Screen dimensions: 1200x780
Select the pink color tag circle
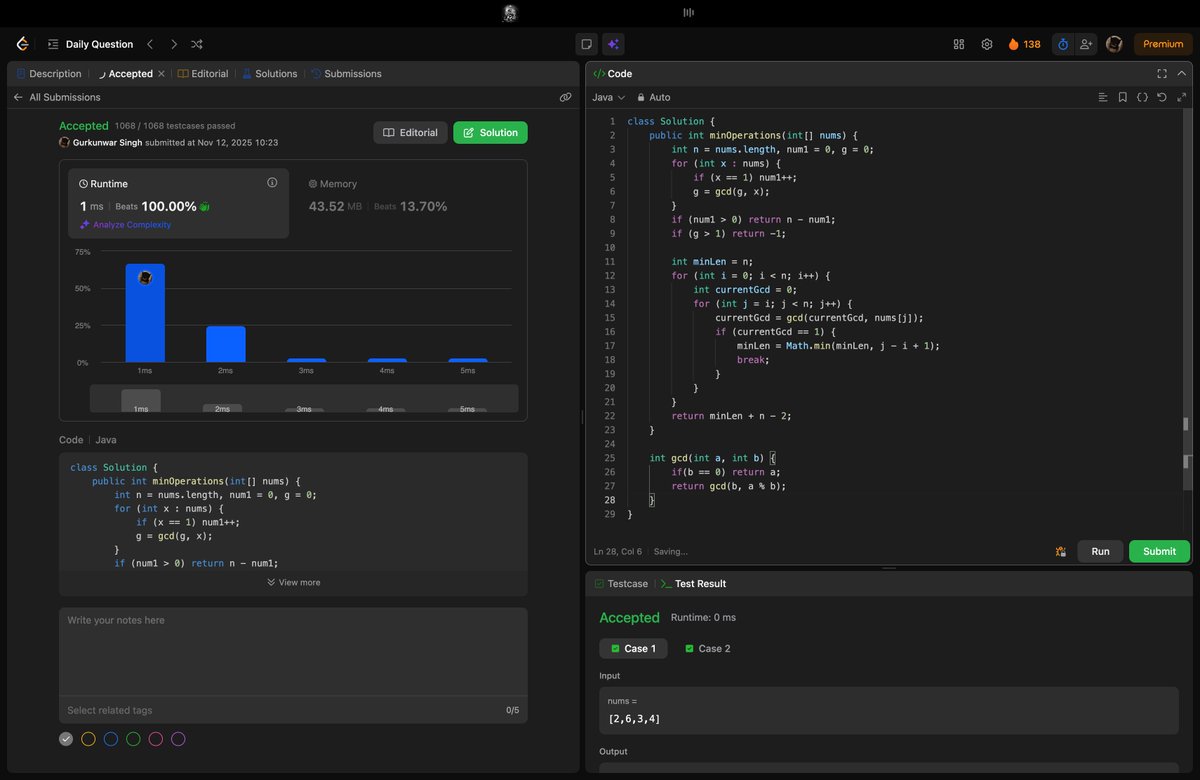click(x=156, y=739)
